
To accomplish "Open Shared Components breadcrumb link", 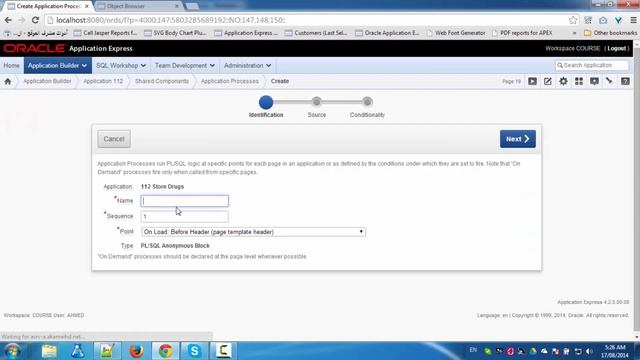I will (162, 81).
